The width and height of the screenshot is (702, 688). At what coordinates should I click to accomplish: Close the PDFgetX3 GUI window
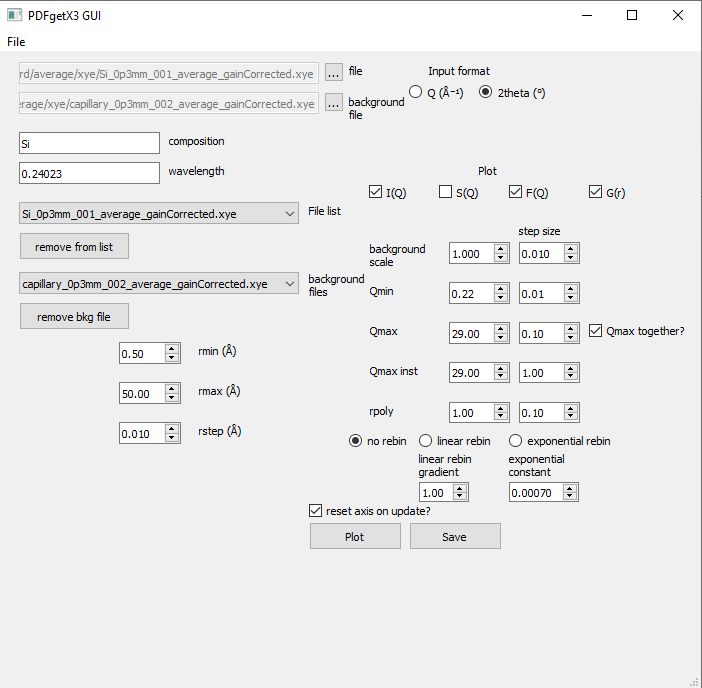[677, 15]
